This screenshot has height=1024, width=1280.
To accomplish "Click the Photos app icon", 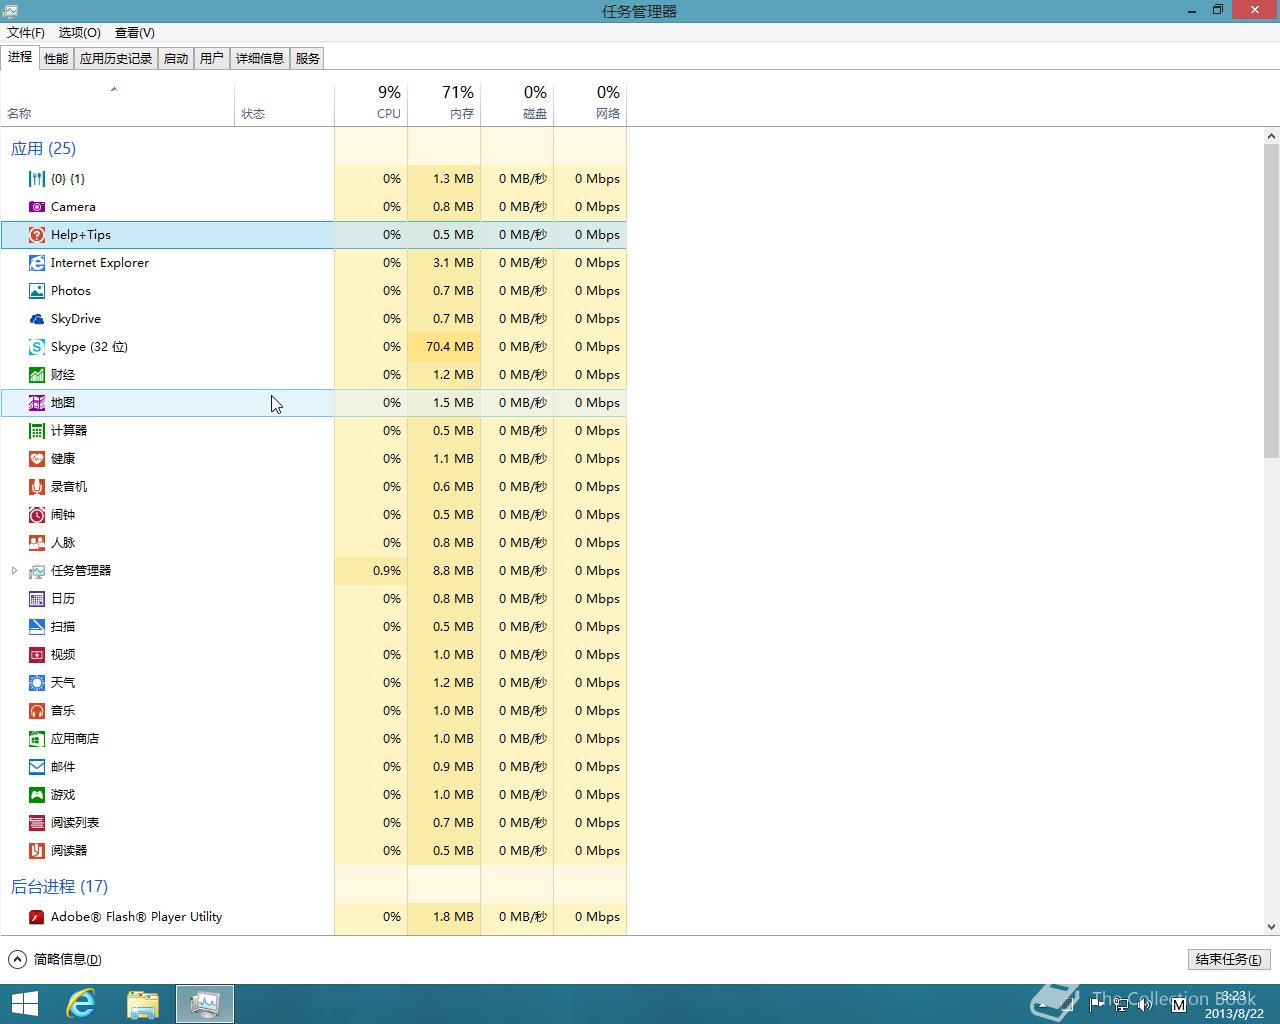I will point(37,291).
